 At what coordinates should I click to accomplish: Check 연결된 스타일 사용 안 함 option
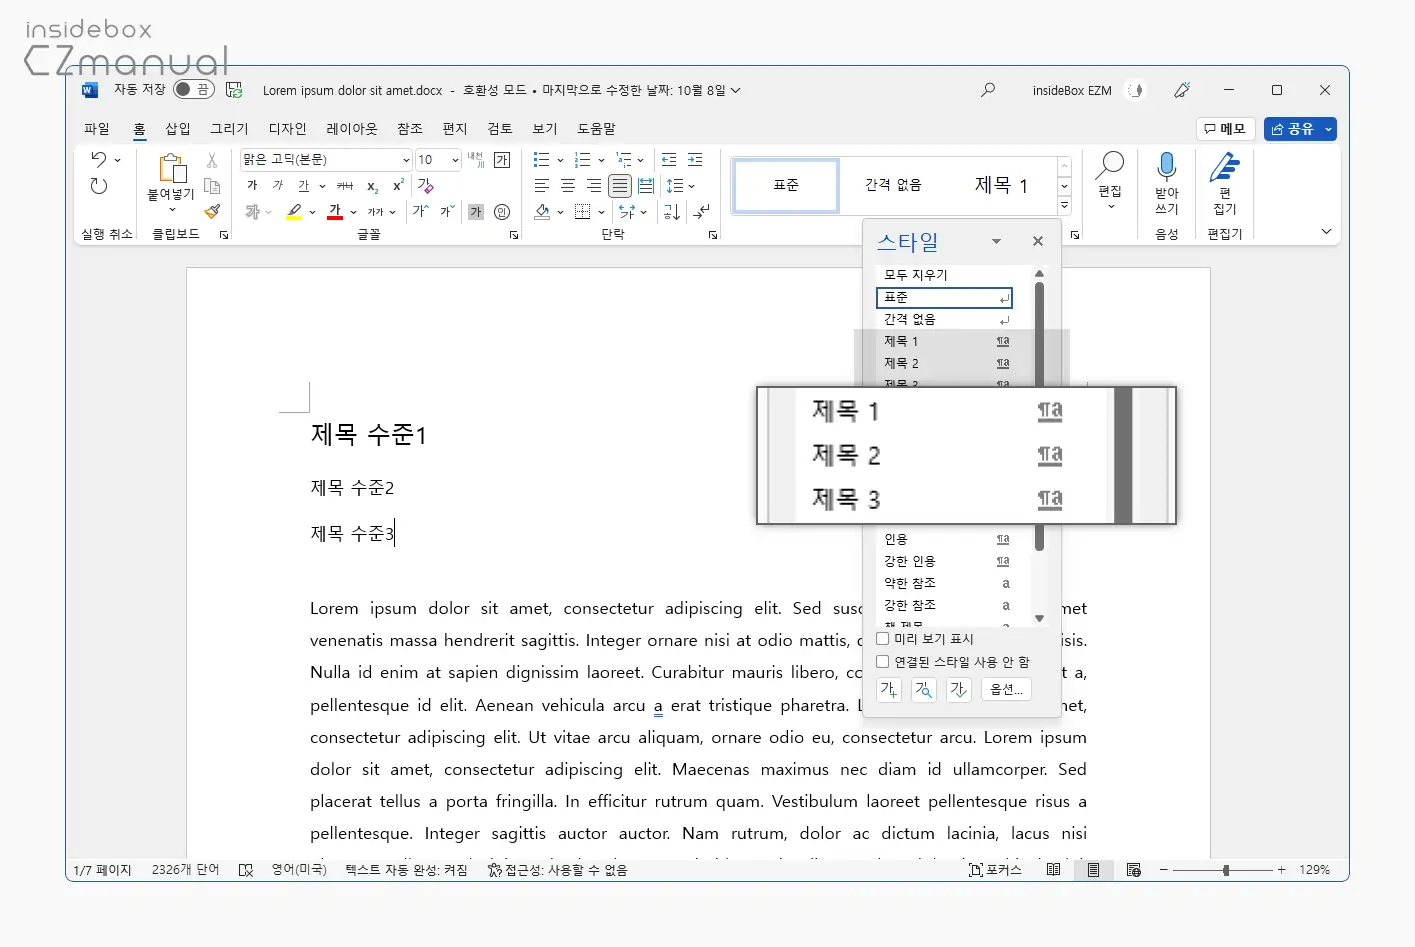883,662
